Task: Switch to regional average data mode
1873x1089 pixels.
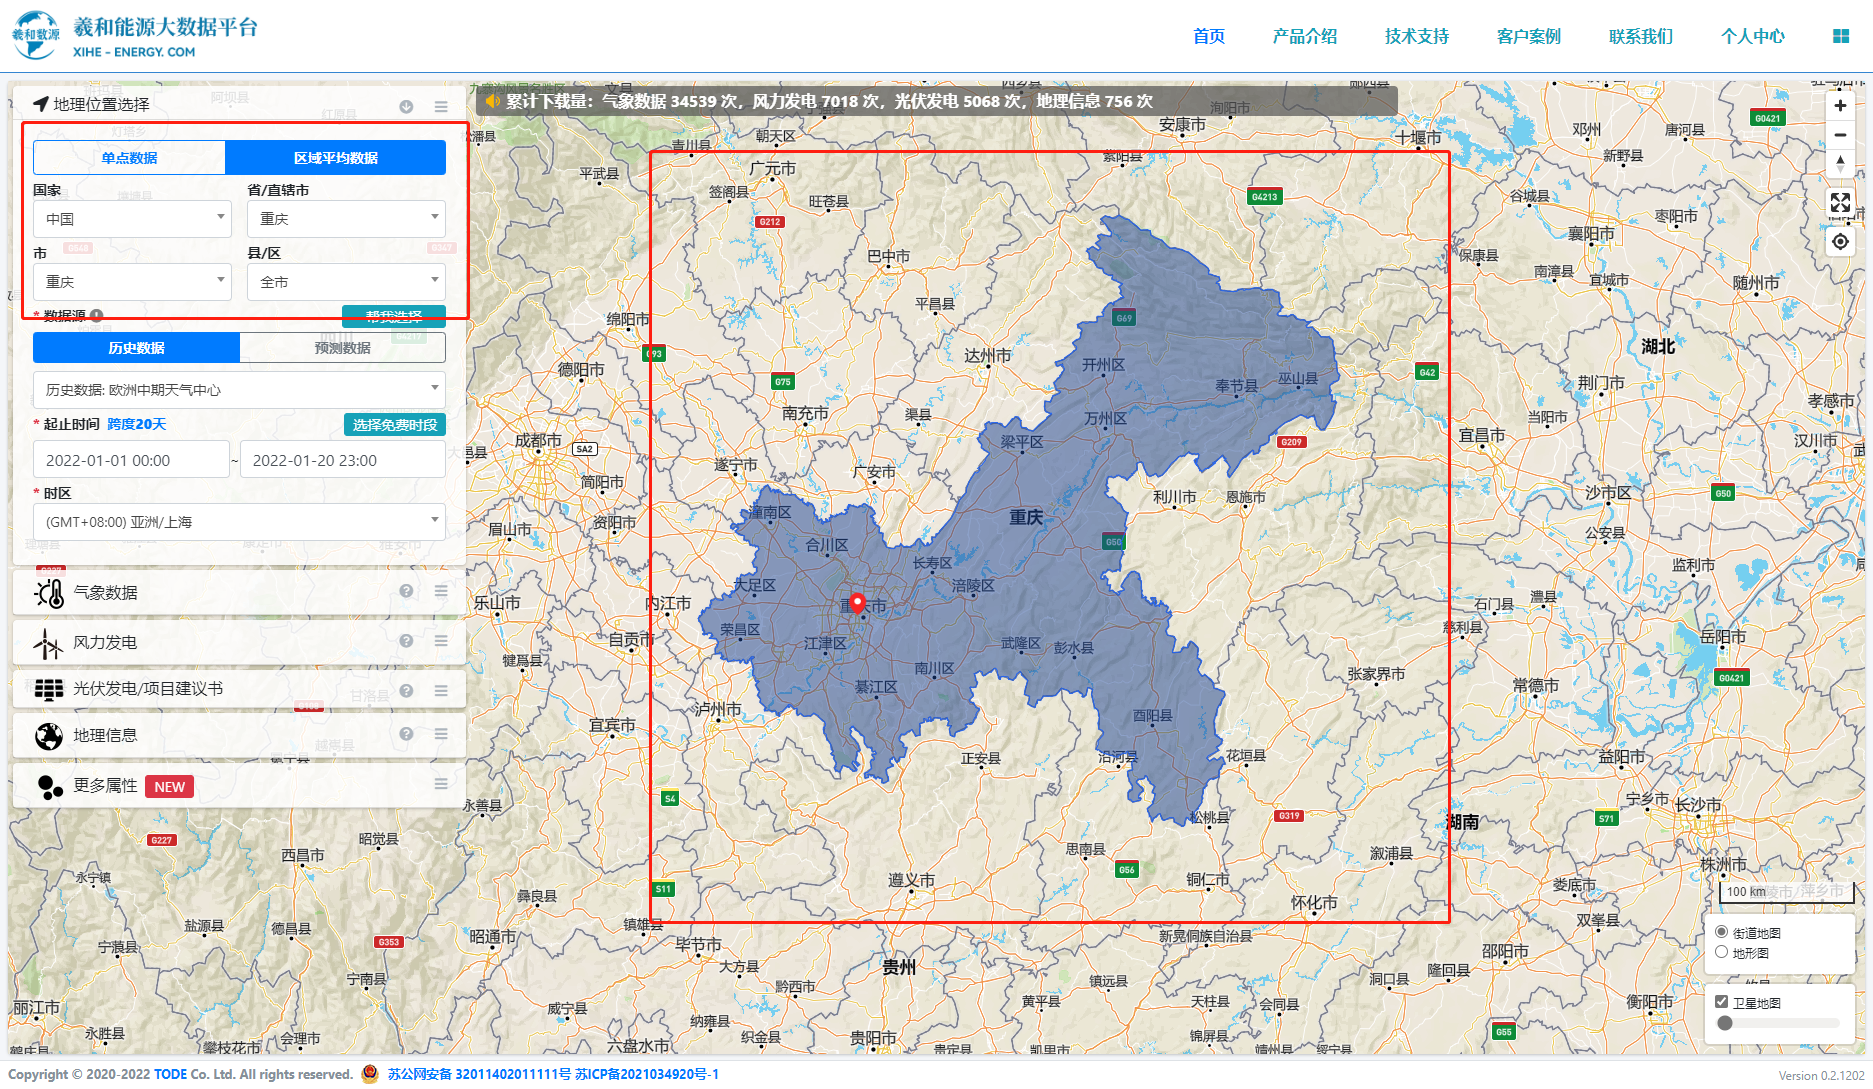Action: click(335, 158)
